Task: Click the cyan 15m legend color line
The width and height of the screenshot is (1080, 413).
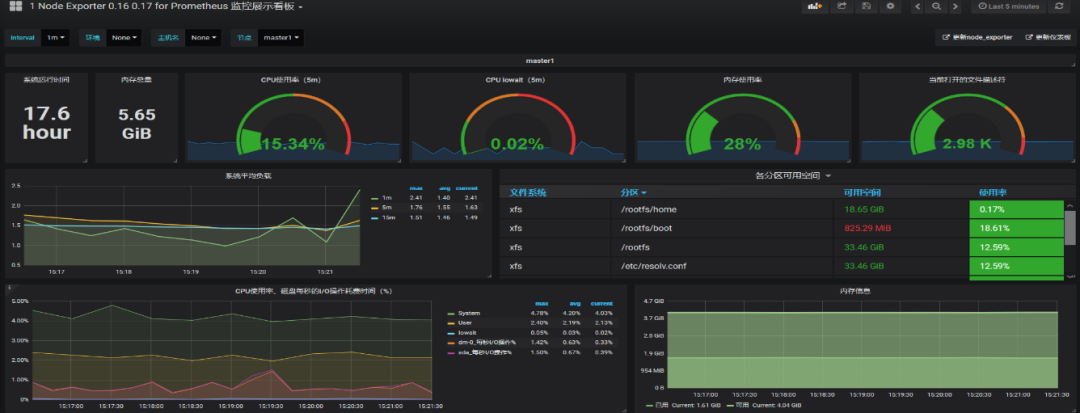Action: (x=374, y=218)
